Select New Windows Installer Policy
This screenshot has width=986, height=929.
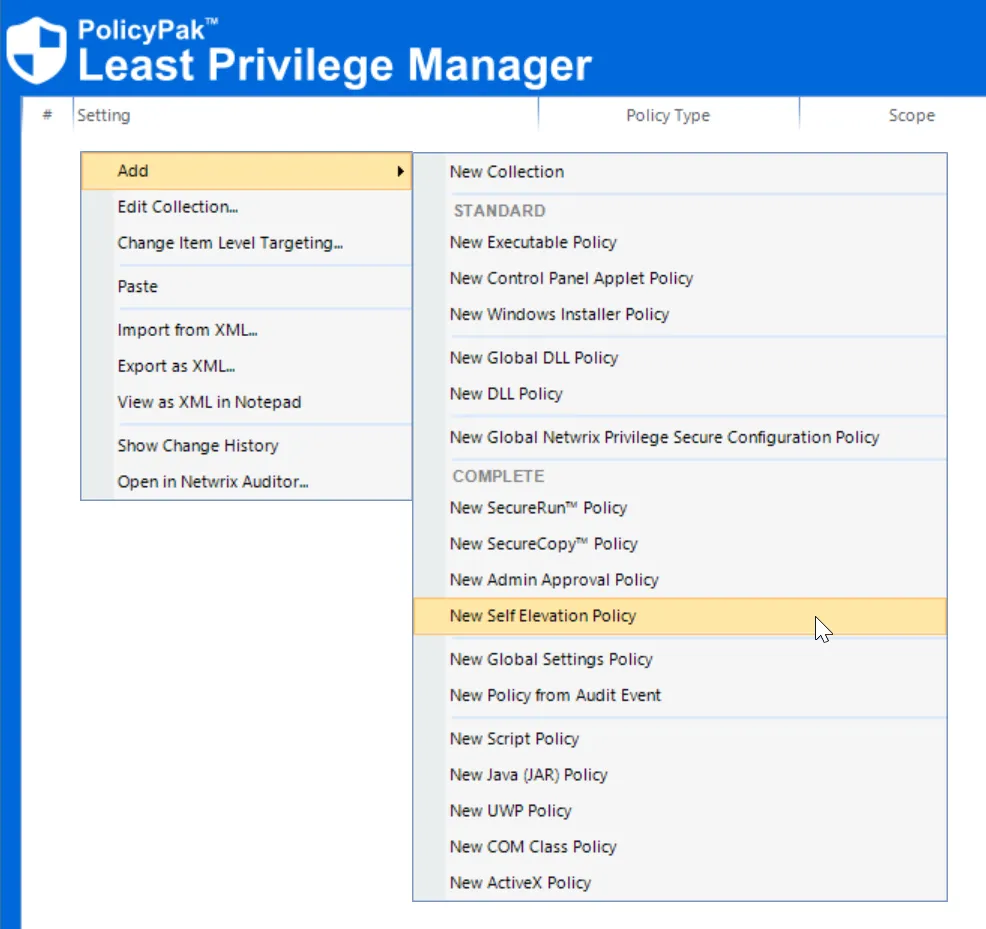point(559,314)
